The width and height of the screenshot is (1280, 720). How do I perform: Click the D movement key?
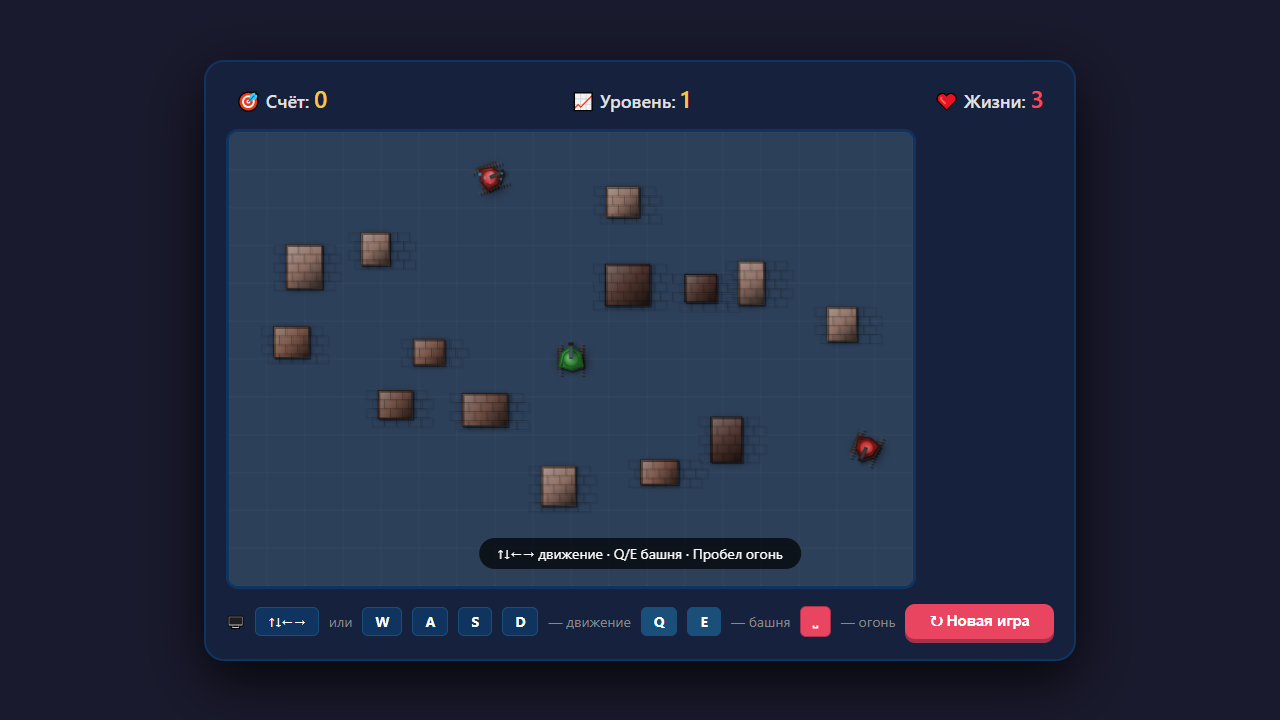(x=520, y=622)
